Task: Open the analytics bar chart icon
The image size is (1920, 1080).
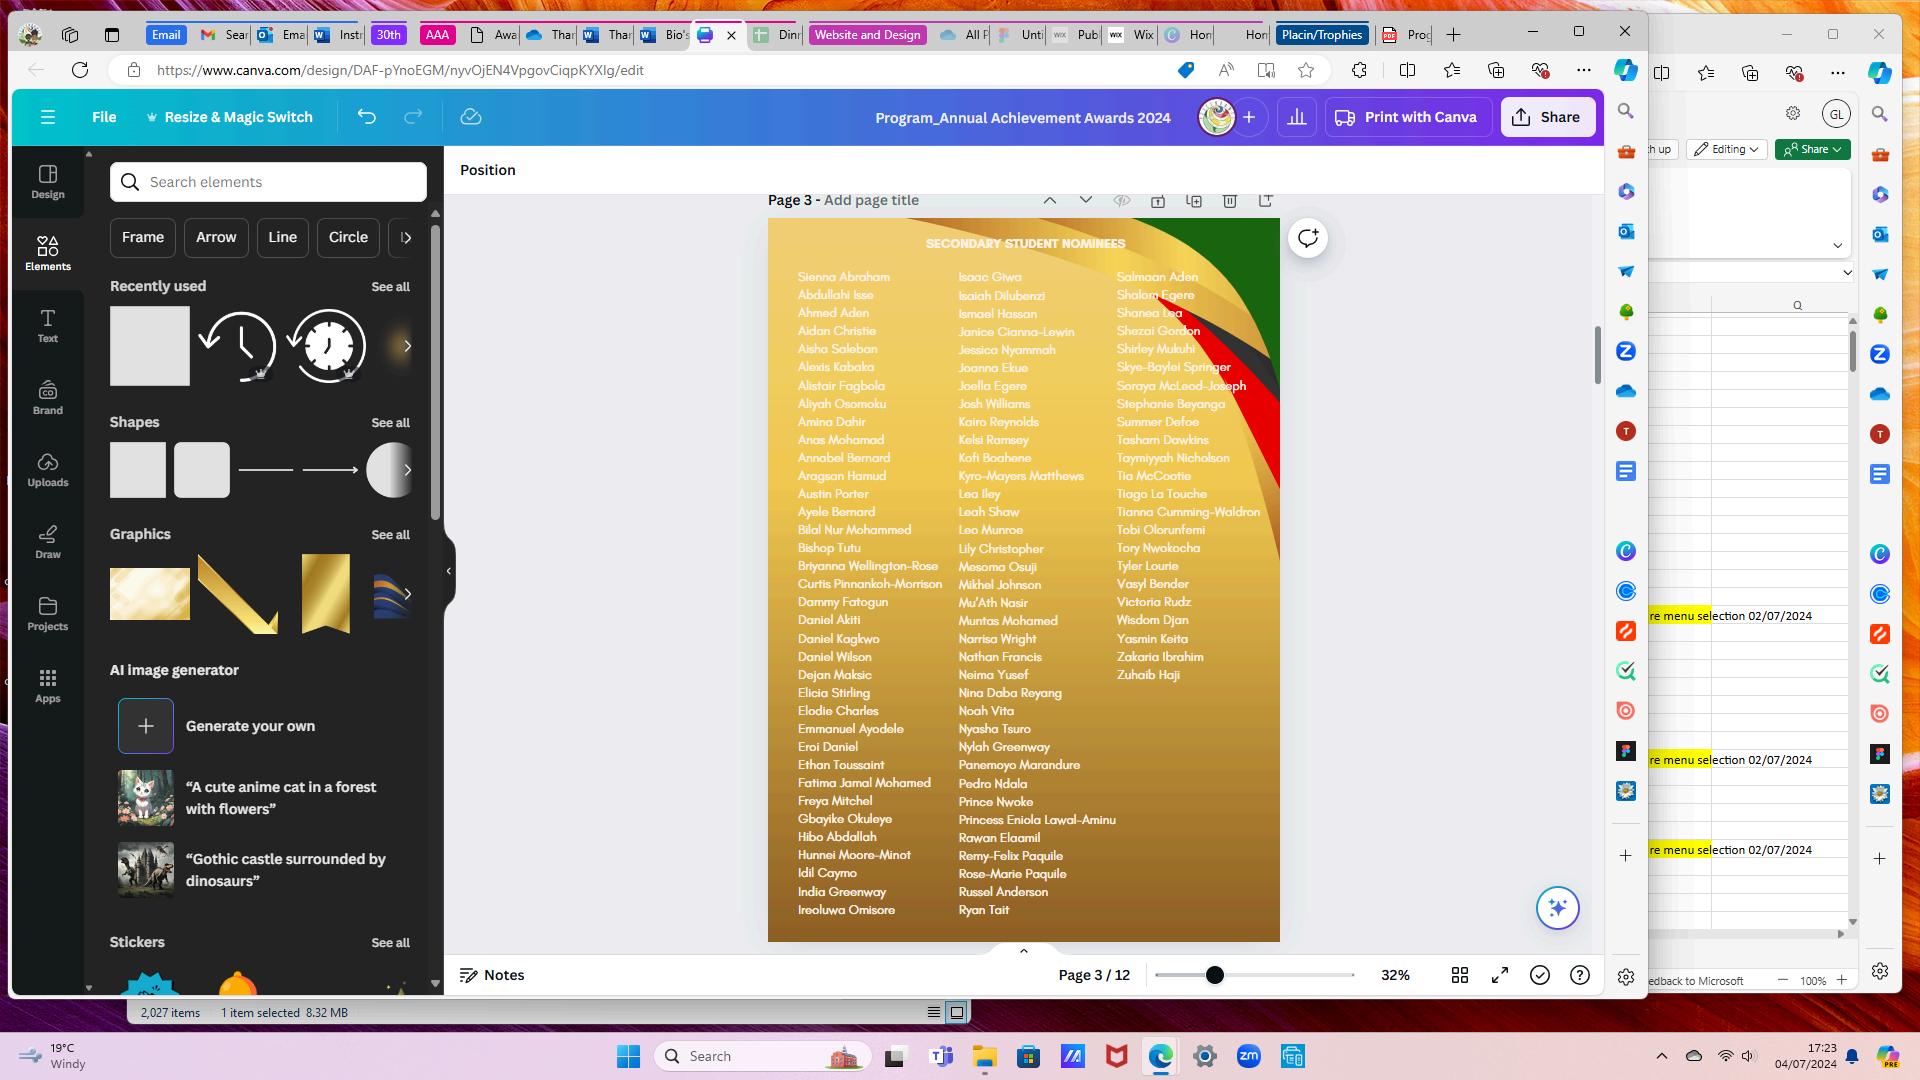Action: tap(1297, 117)
